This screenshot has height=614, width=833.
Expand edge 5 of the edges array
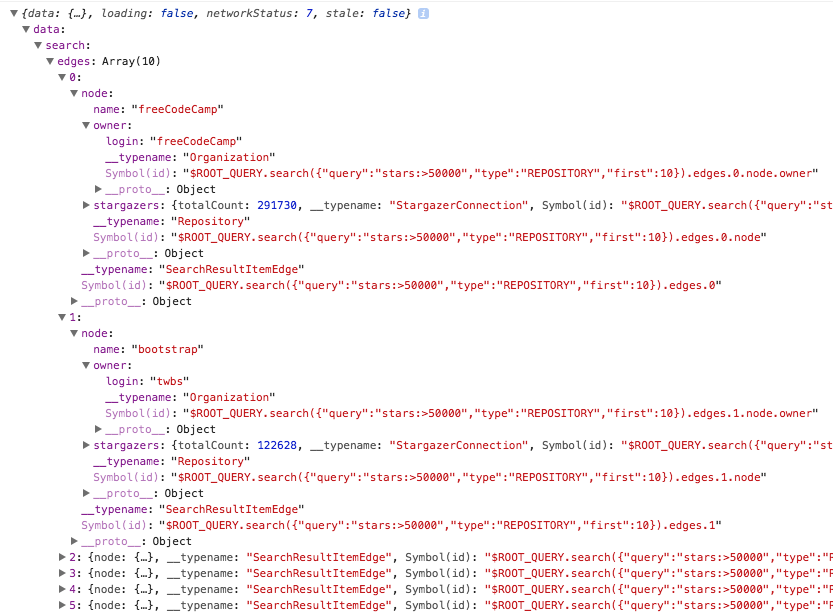[x=62, y=605]
